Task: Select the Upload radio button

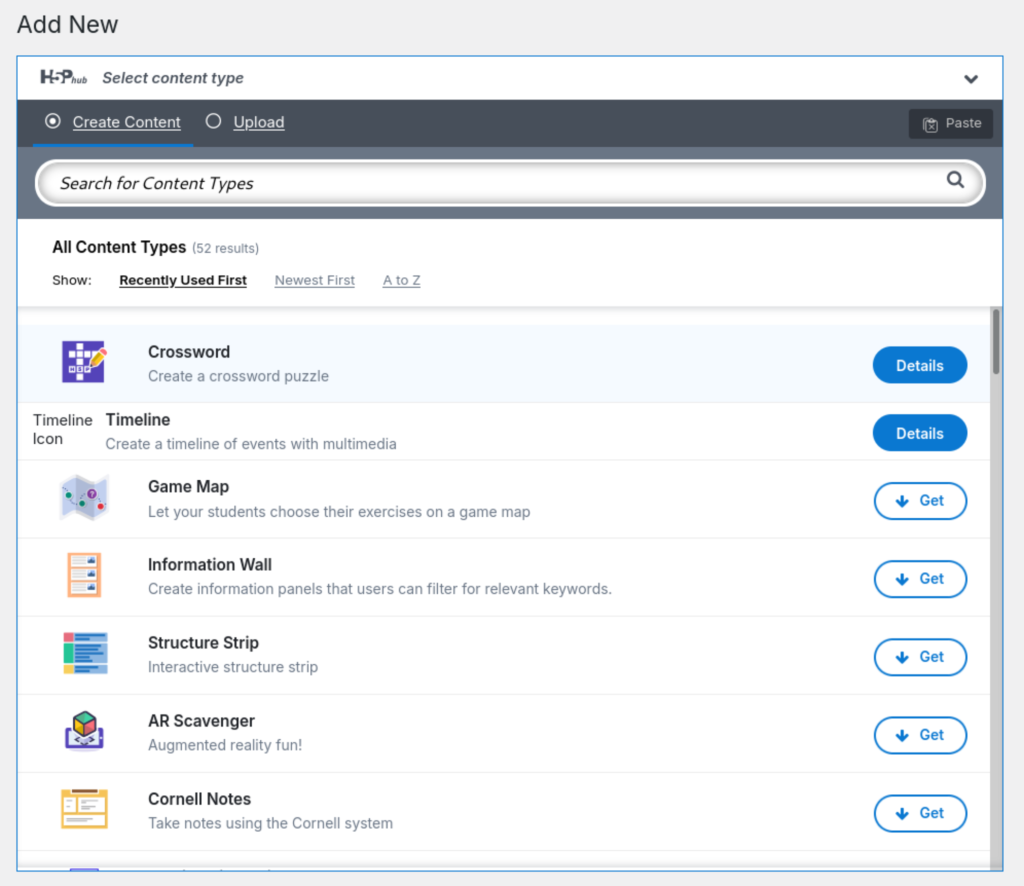Action: tap(213, 122)
